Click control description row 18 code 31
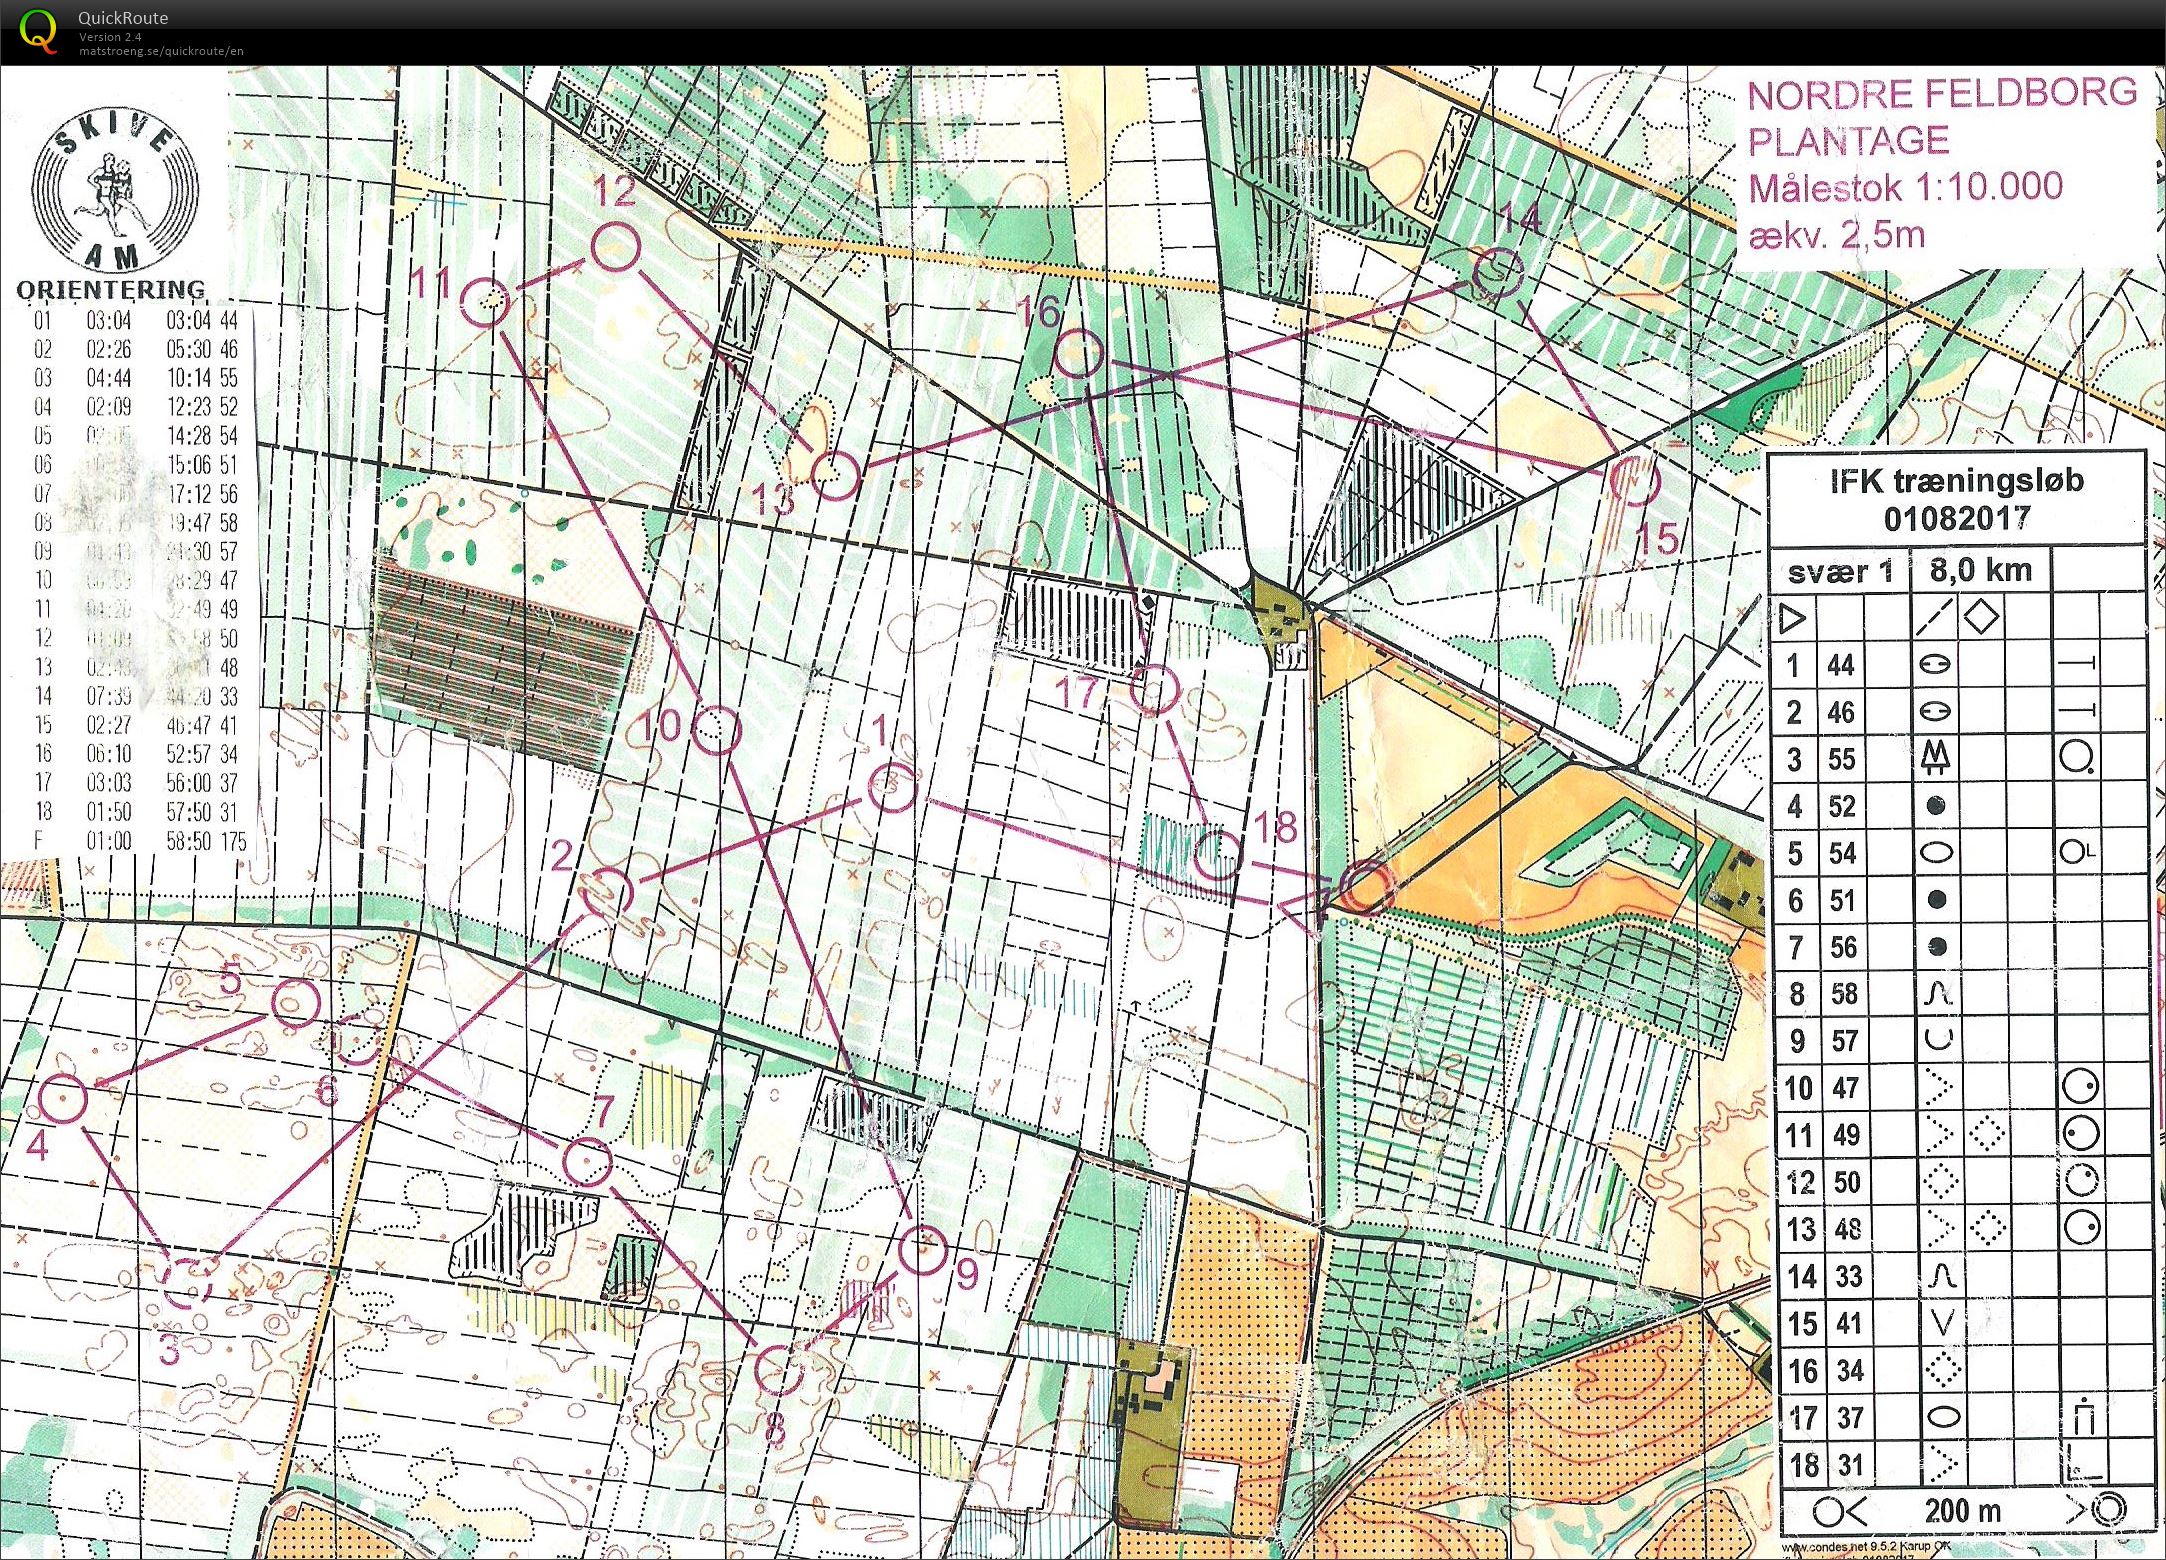Screen dimensions: 2166x1560 pos(1851,1465)
